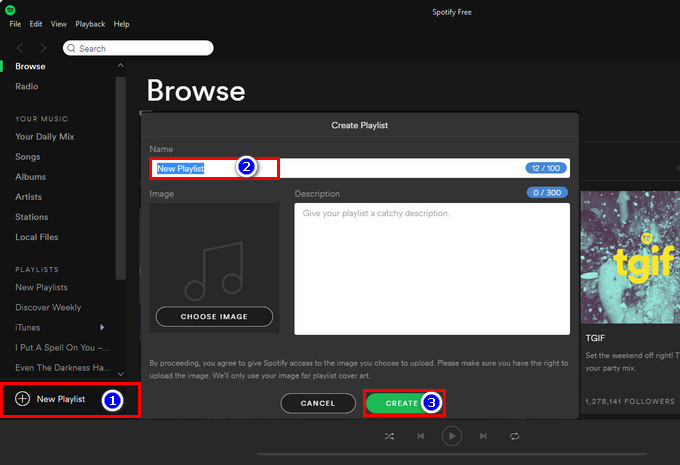
Task: Click the Description text area
Action: coord(432,269)
